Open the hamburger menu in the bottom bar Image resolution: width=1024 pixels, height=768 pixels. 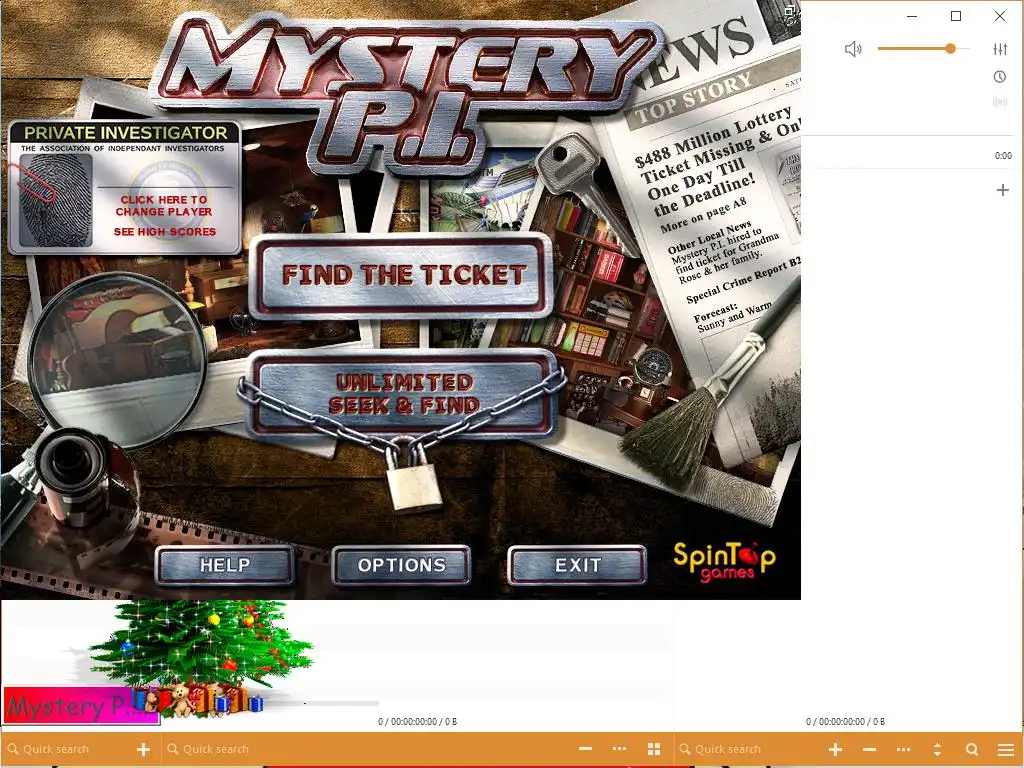point(1006,749)
